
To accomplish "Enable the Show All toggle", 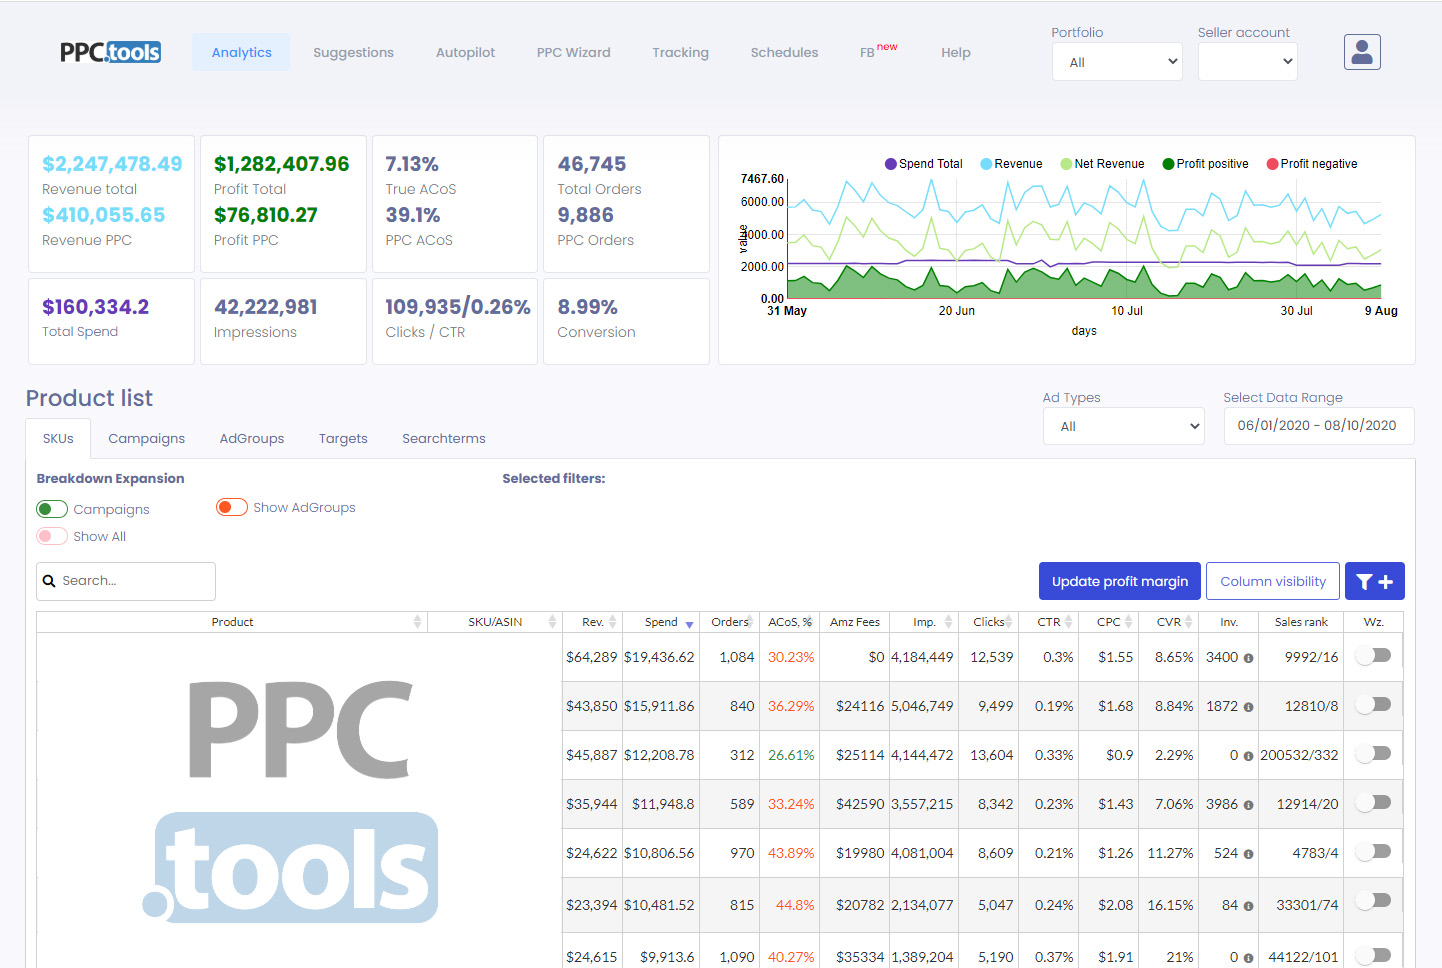I will click(51, 536).
